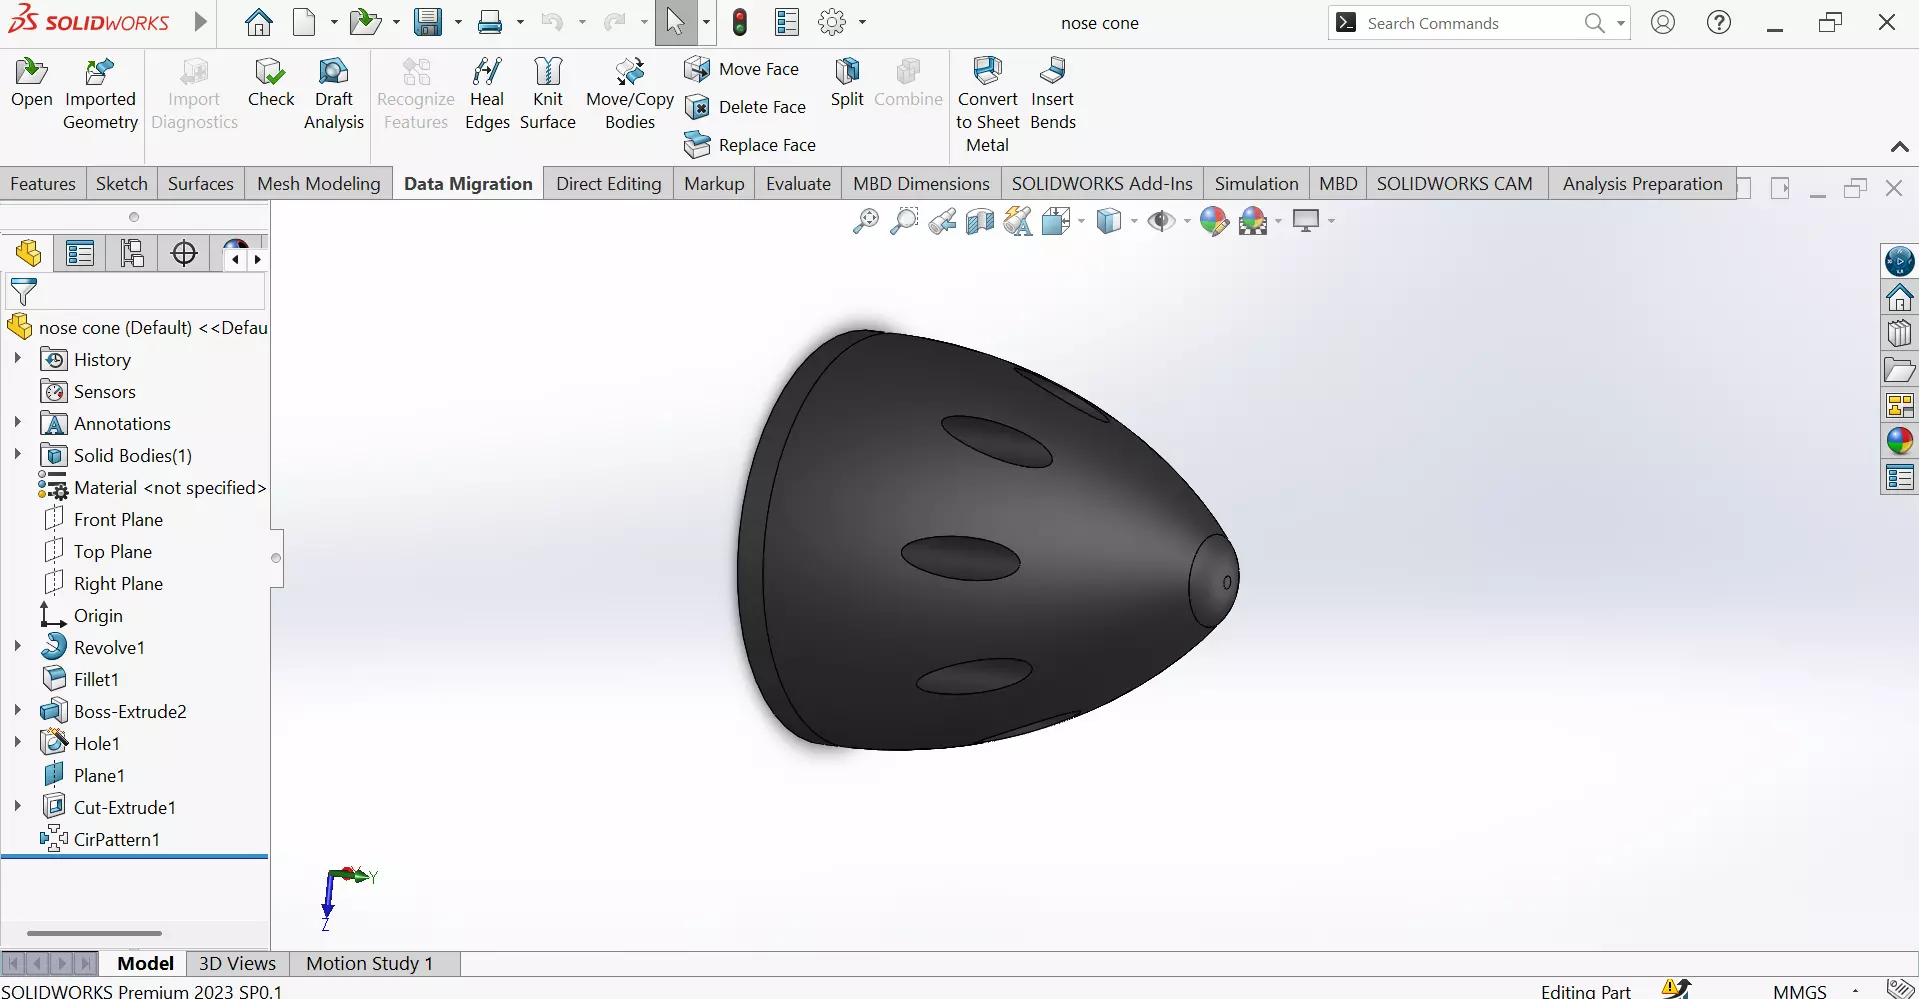
Task: Open the ConfigurationManager tab
Action: (132, 254)
